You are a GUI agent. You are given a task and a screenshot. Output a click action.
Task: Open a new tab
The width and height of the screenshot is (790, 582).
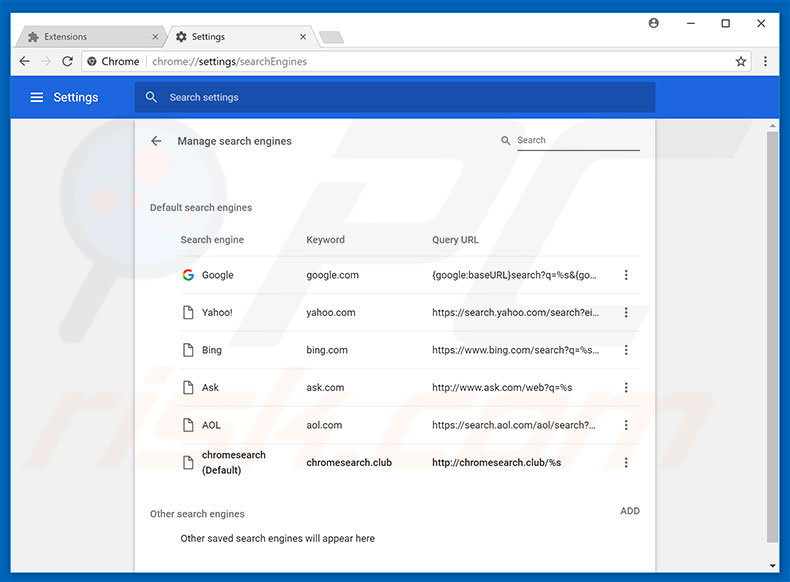[x=332, y=37]
